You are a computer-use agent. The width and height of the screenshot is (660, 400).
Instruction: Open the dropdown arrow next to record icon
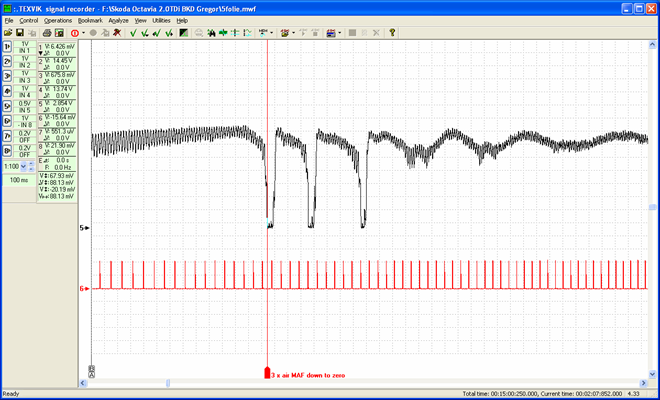83,32
